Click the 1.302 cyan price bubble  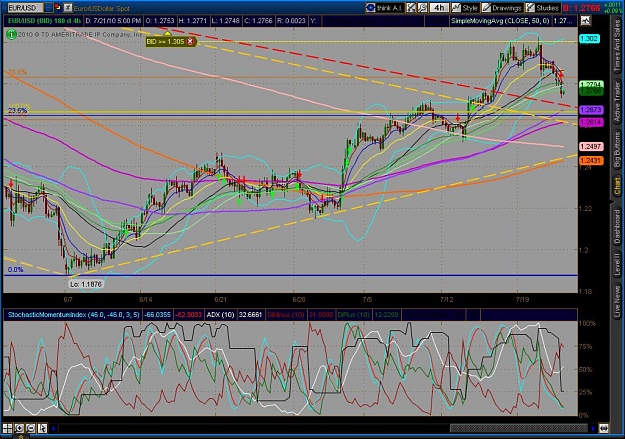tap(589, 39)
